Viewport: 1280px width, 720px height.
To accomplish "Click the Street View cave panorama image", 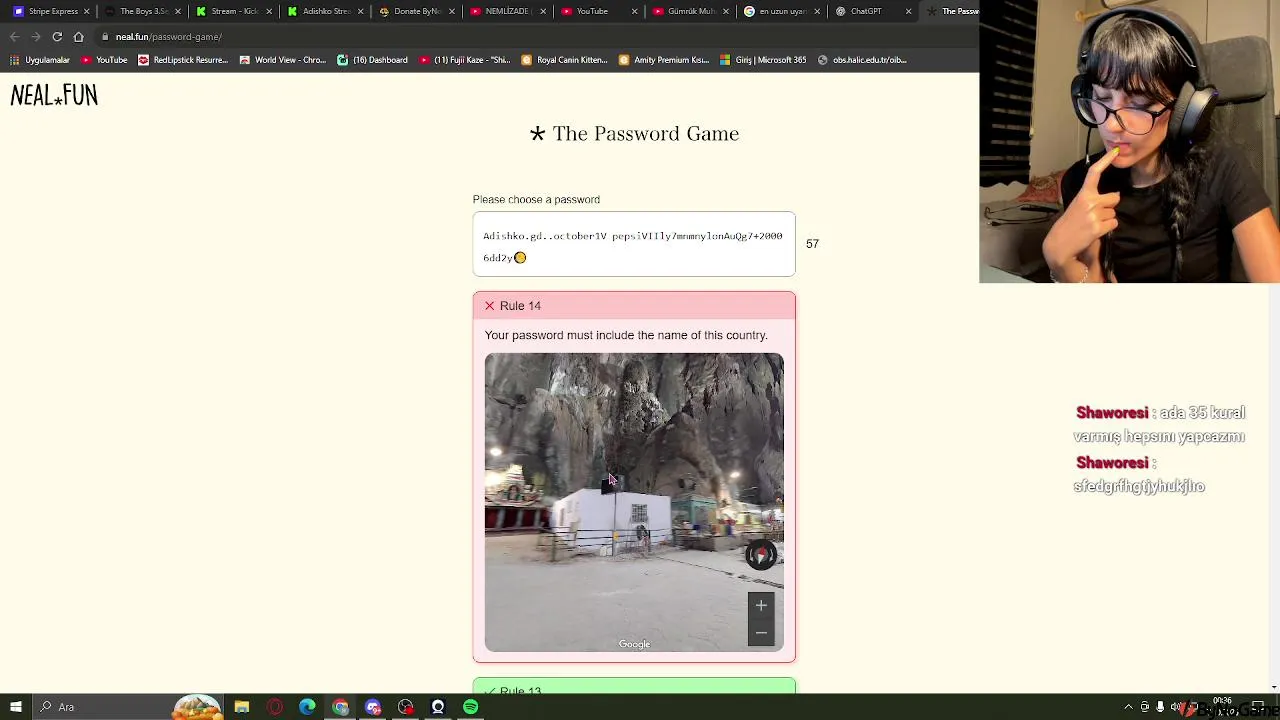I will tap(634, 502).
